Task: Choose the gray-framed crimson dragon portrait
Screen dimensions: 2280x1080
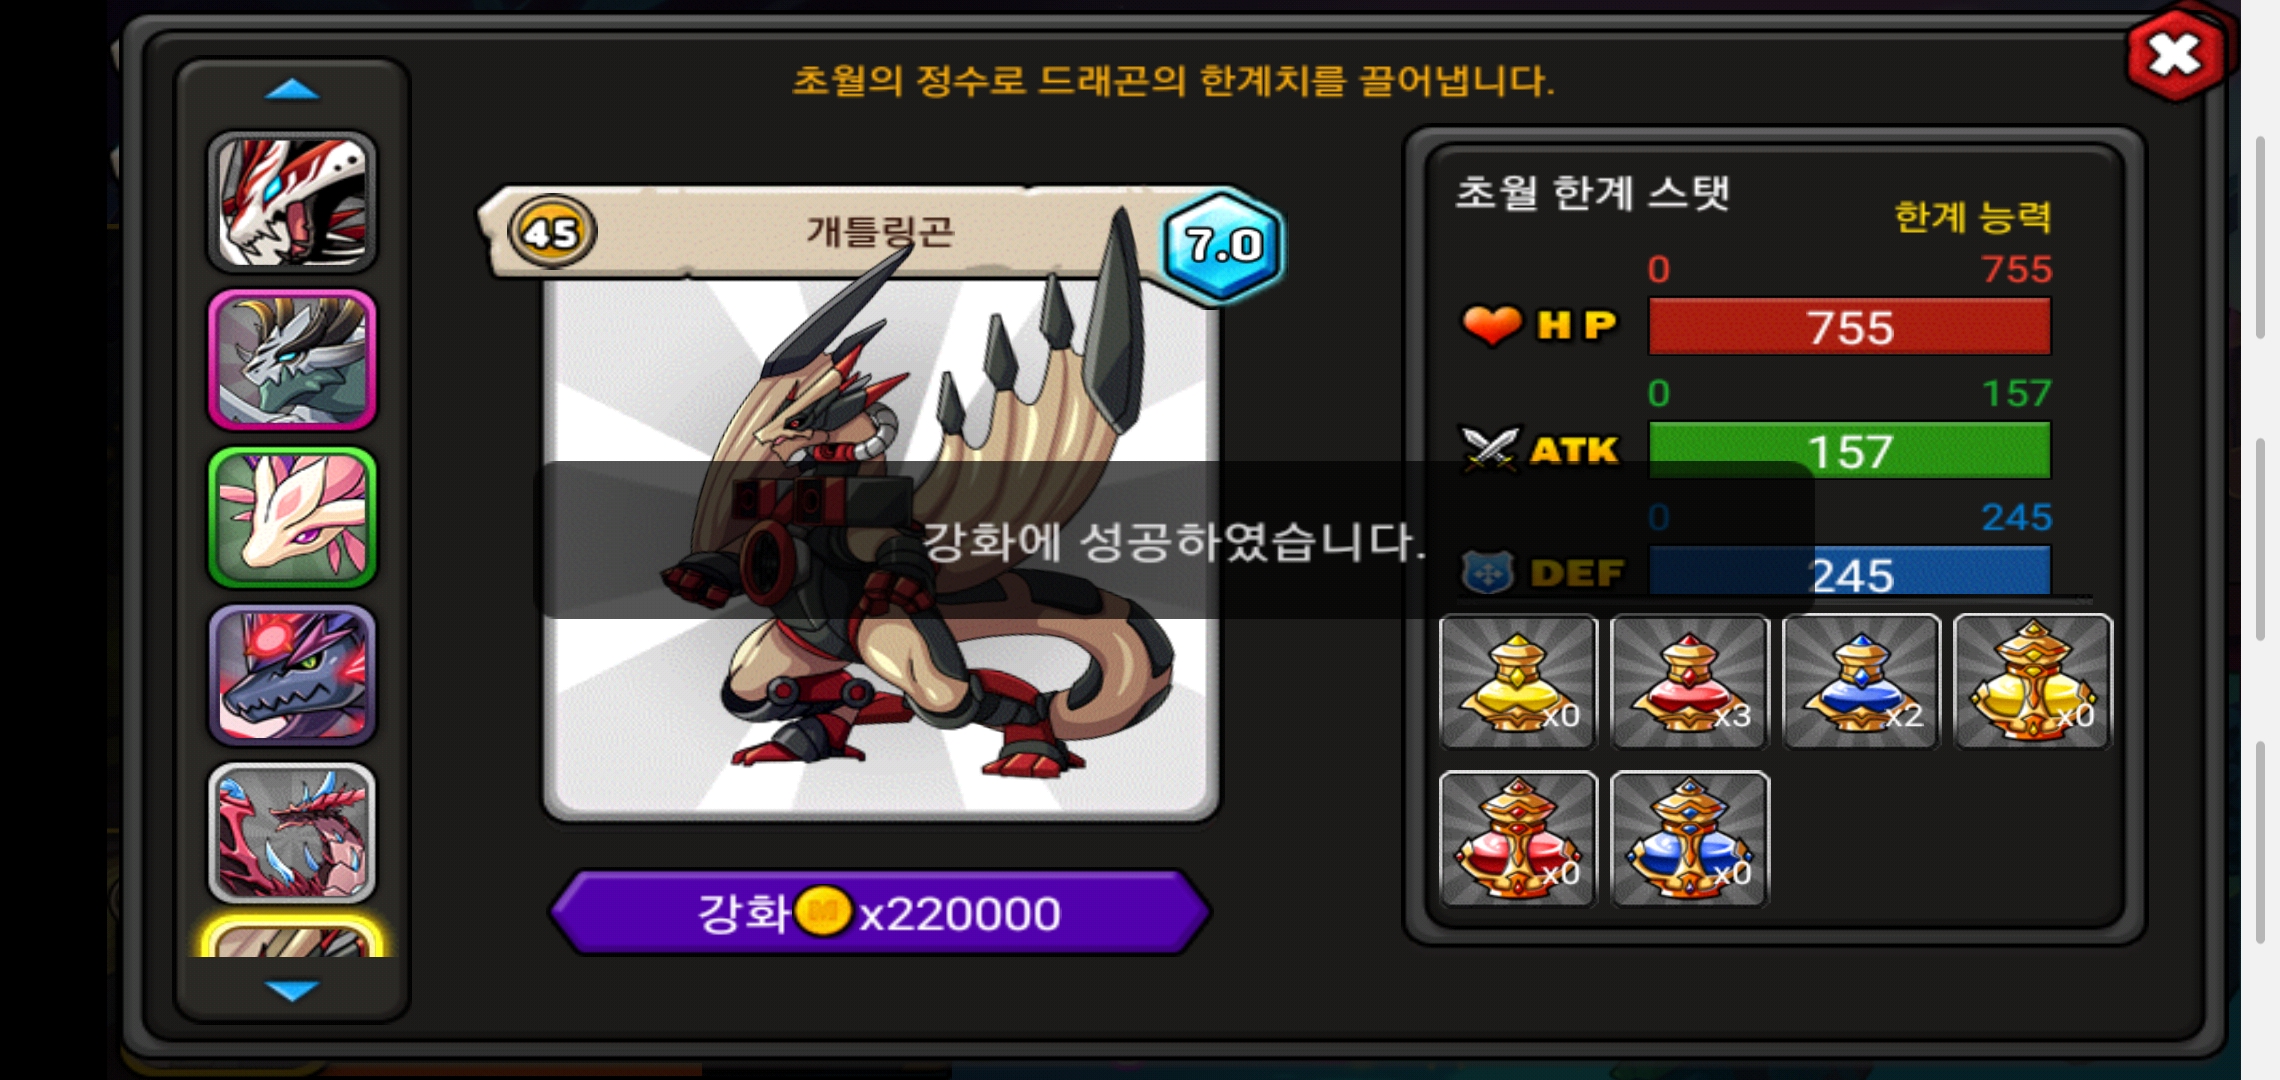Action: click(x=292, y=834)
